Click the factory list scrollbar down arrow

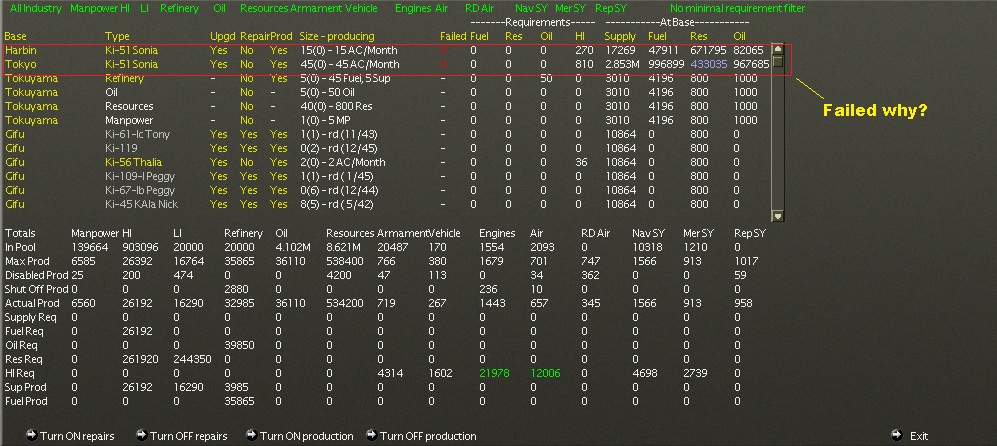[x=778, y=216]
